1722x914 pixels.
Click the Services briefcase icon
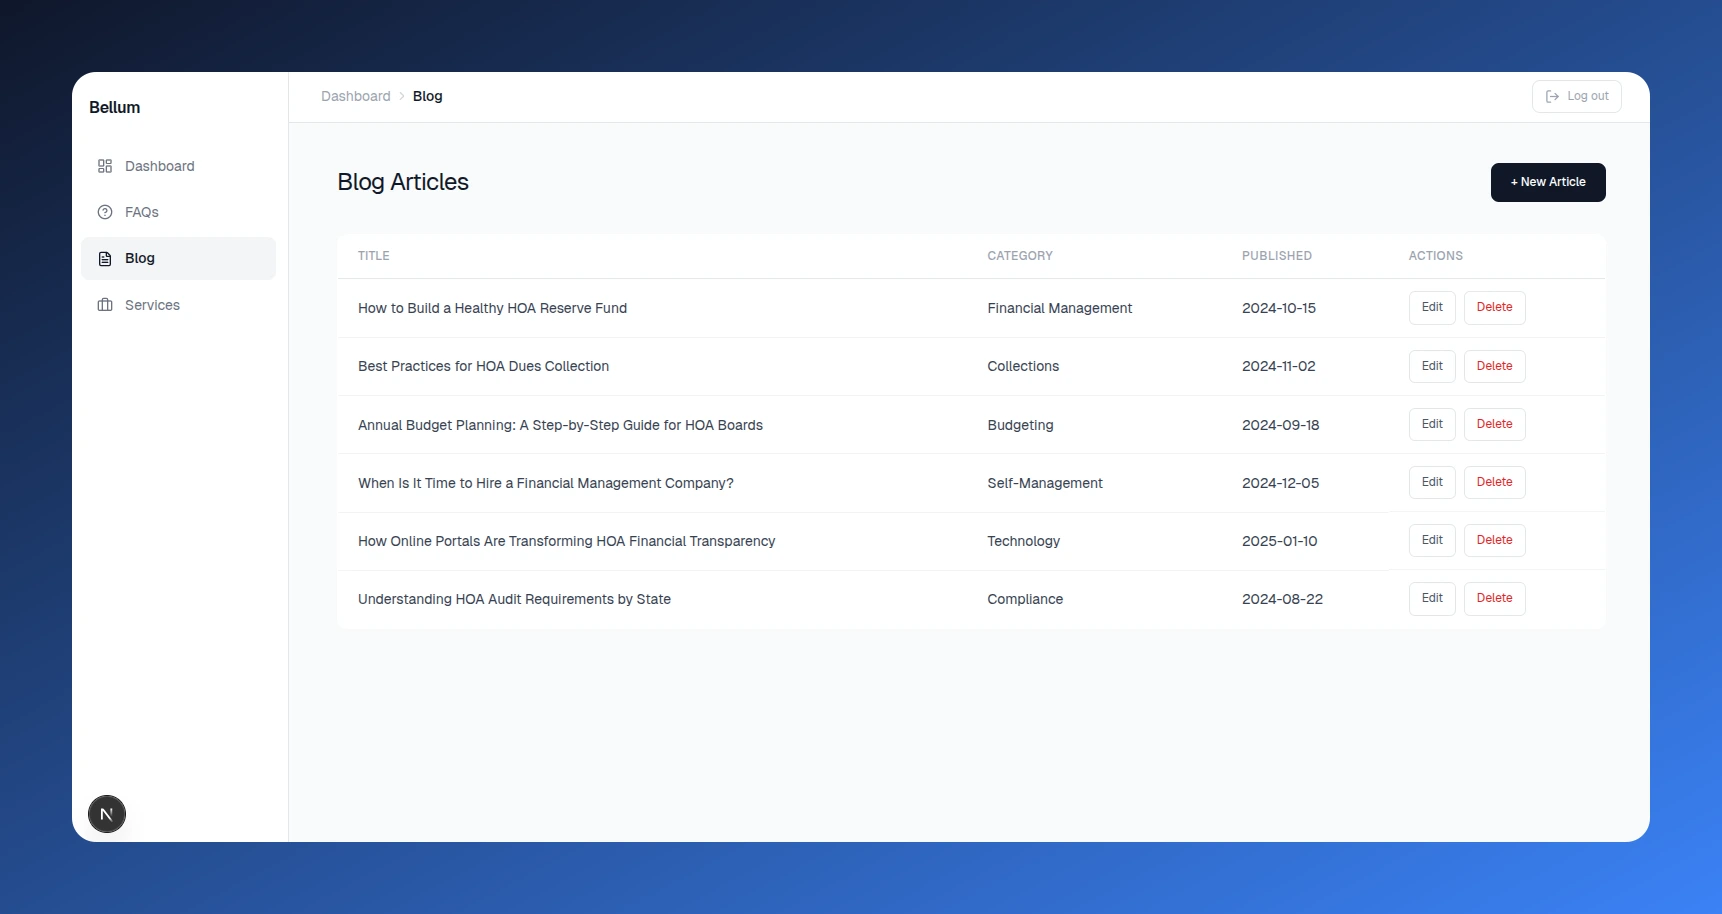coord(105,305)
